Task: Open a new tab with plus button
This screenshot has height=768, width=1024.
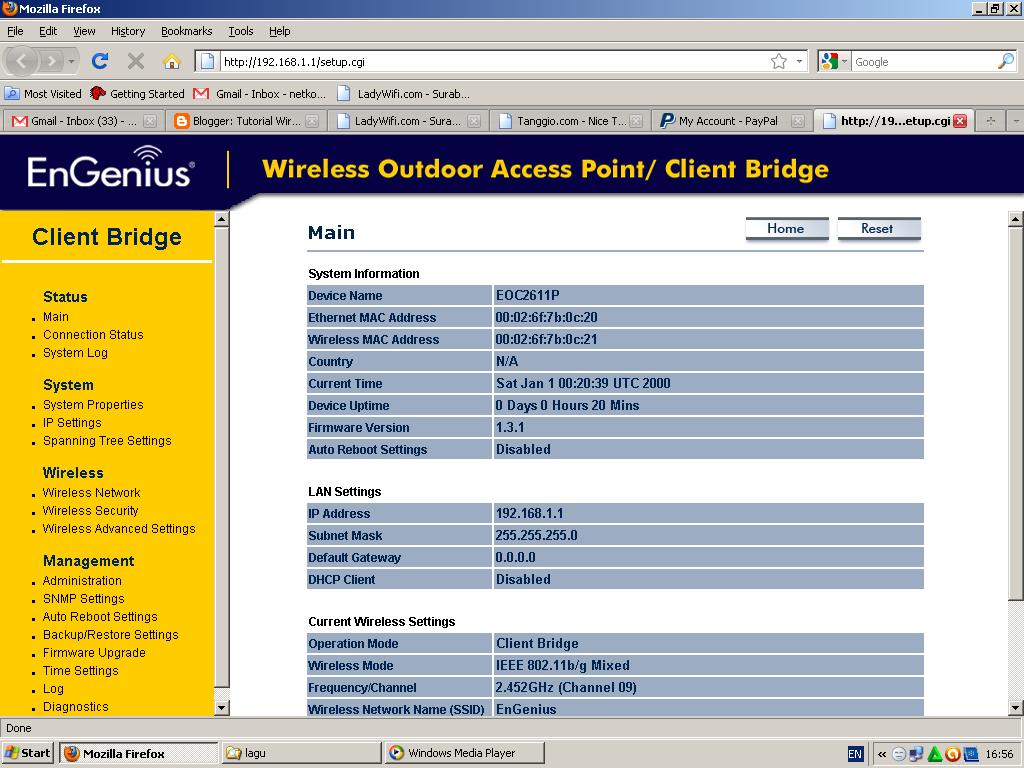Action: pyautogui.click(x=991, y=121)
